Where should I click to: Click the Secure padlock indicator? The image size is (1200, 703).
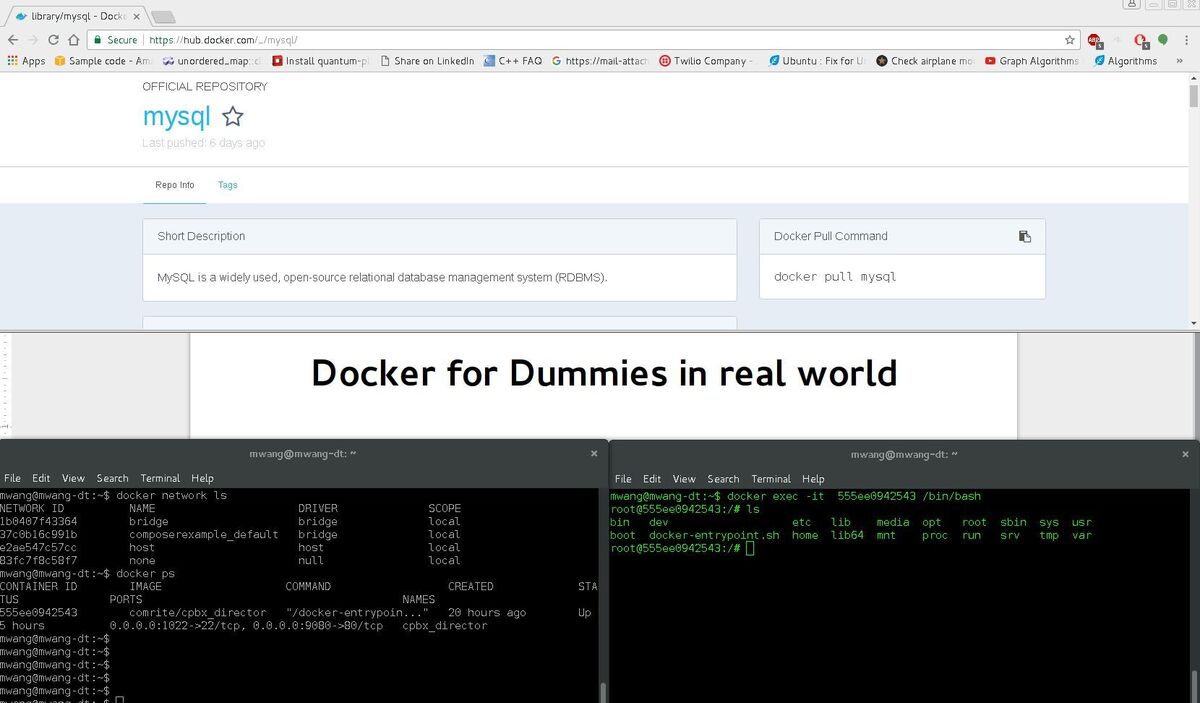coord(115,40)
